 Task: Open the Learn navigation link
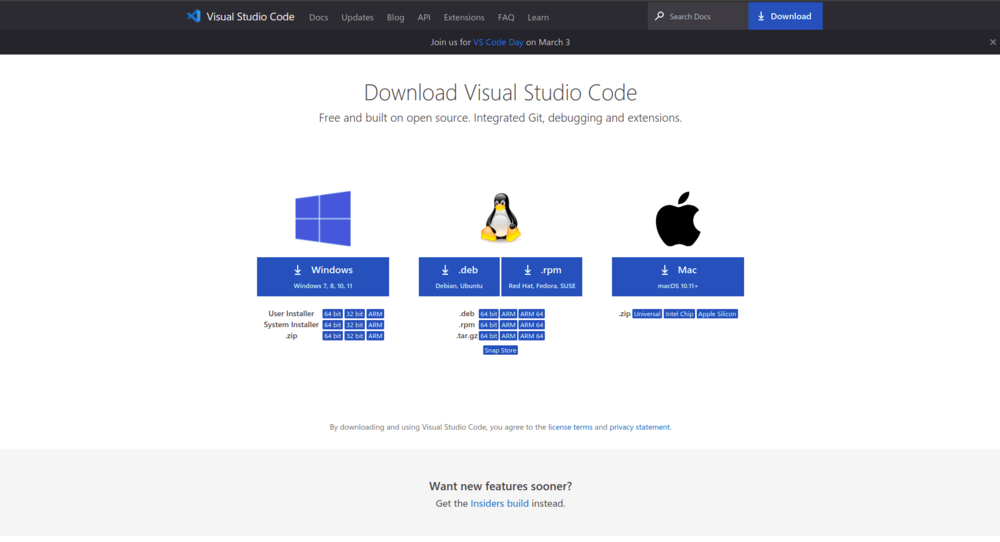point(538,17)
